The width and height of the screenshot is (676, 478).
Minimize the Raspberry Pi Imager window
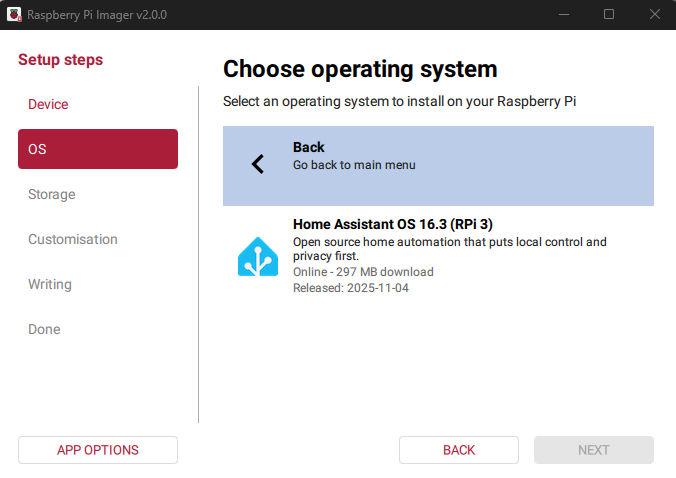[x=563, y=14]
